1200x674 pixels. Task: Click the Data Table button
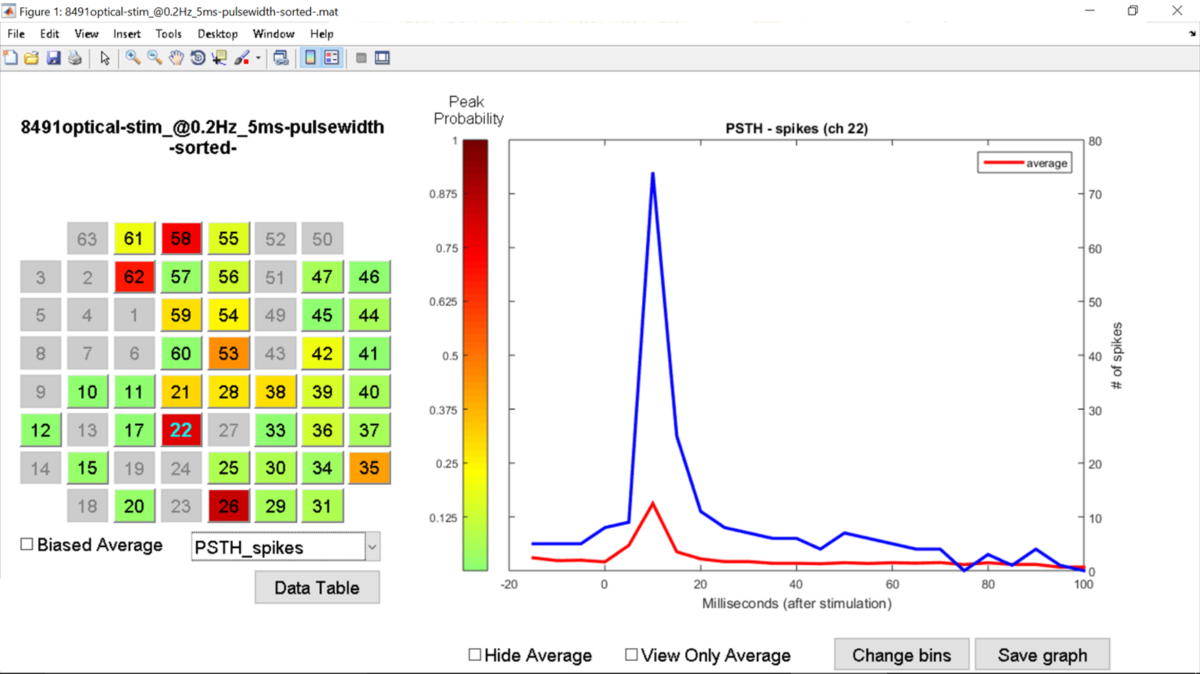click(x=317, y=587)
